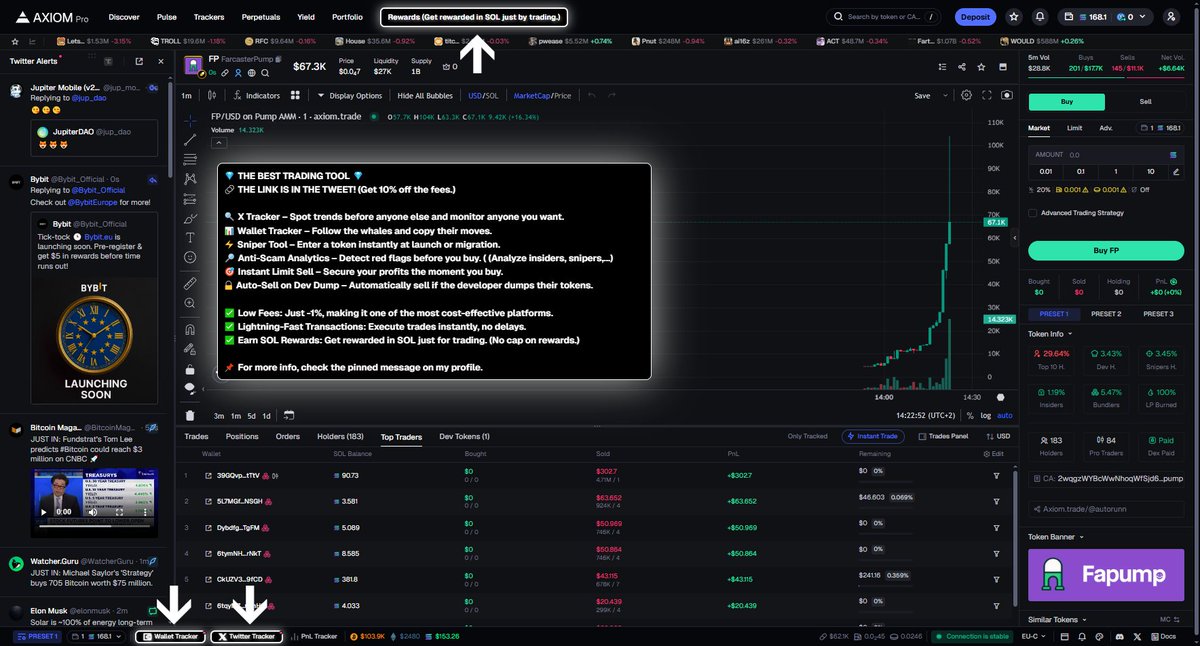Viewport: 1200px width, 646px height.
Task: Open the Fapump token banner thumbnail
Action: 1106,575
